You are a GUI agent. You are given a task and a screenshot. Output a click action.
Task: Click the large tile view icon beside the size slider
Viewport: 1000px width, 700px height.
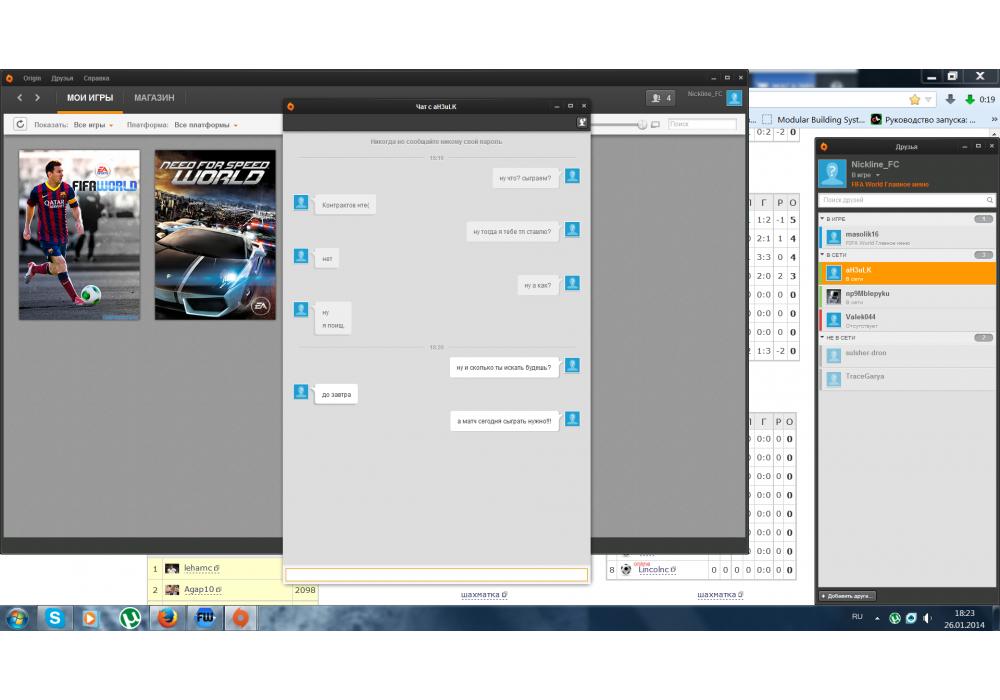click(655, 124)
